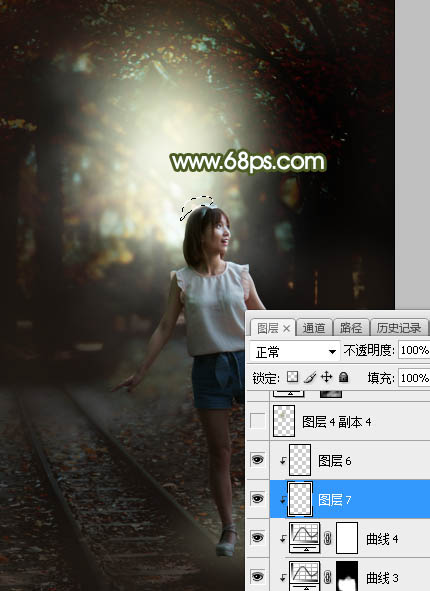Screen dimensions: 430x591
Task: Hide the 图层 6 layer
Action: pos(257,460)
